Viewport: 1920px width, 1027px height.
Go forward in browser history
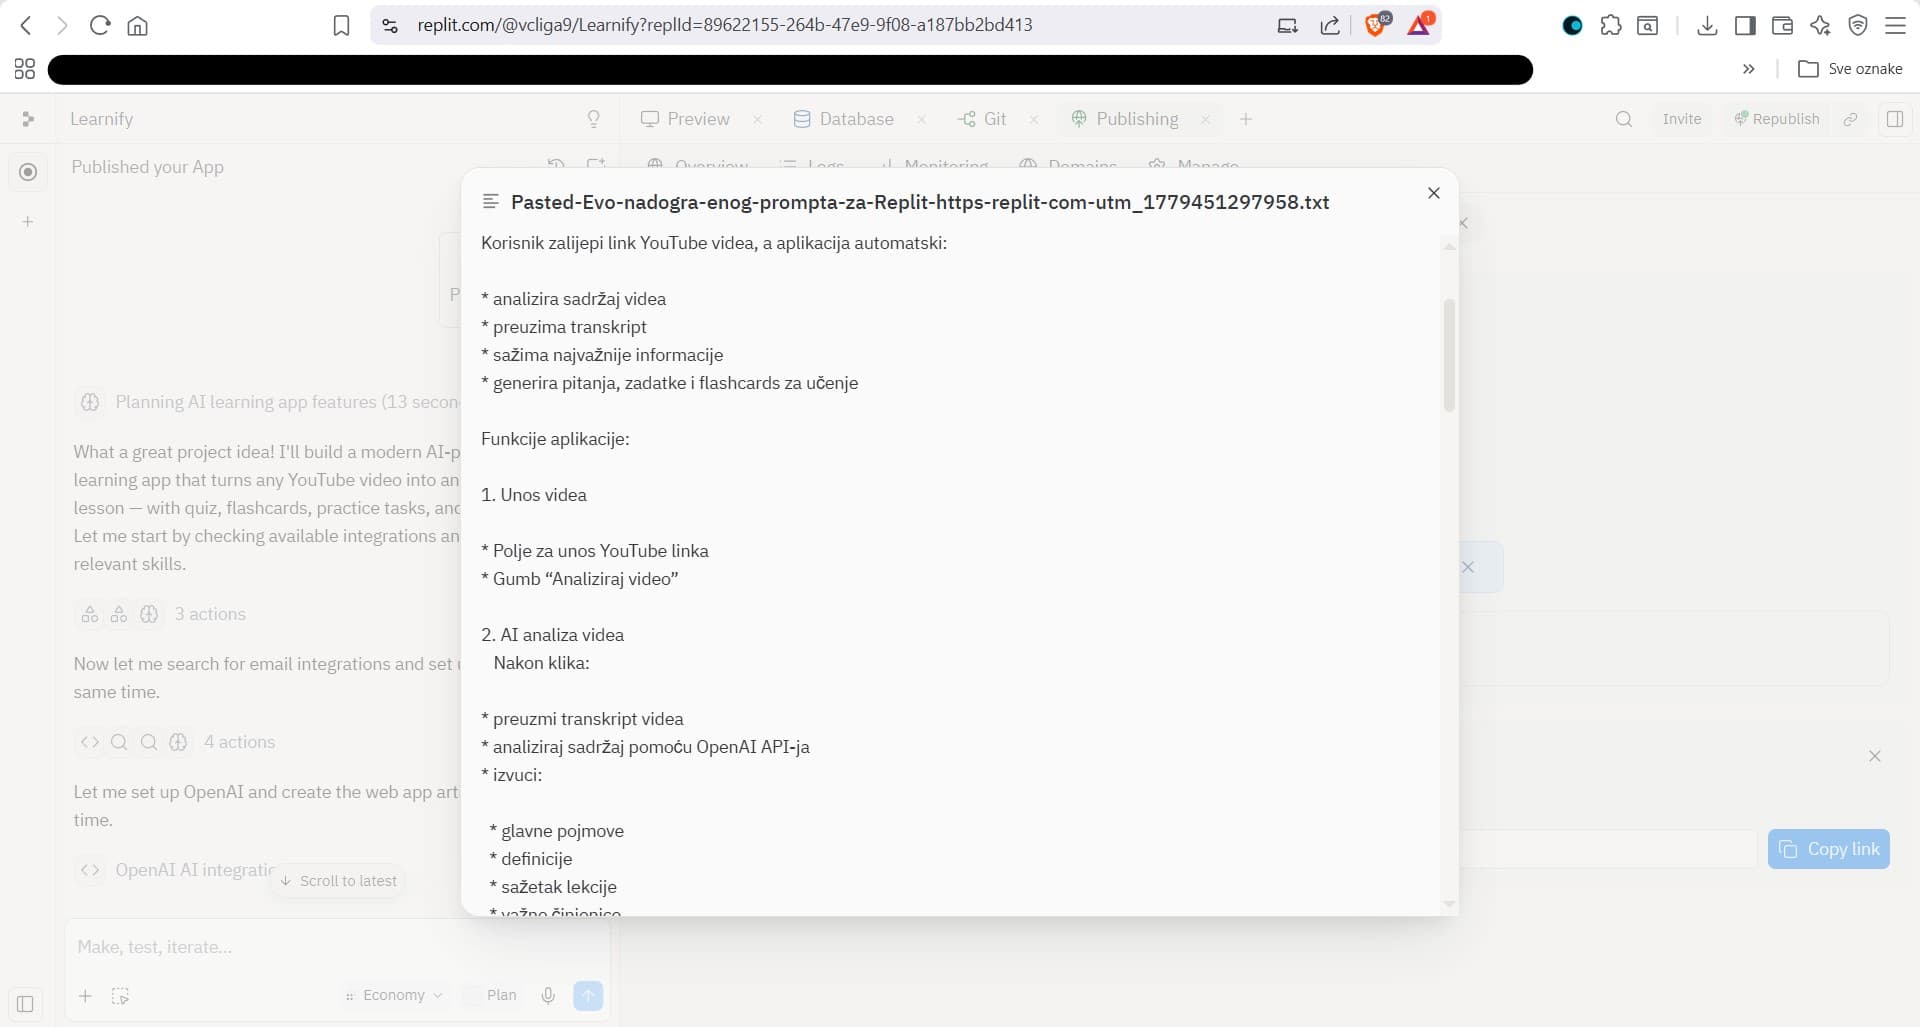click(x=62, y=25)
